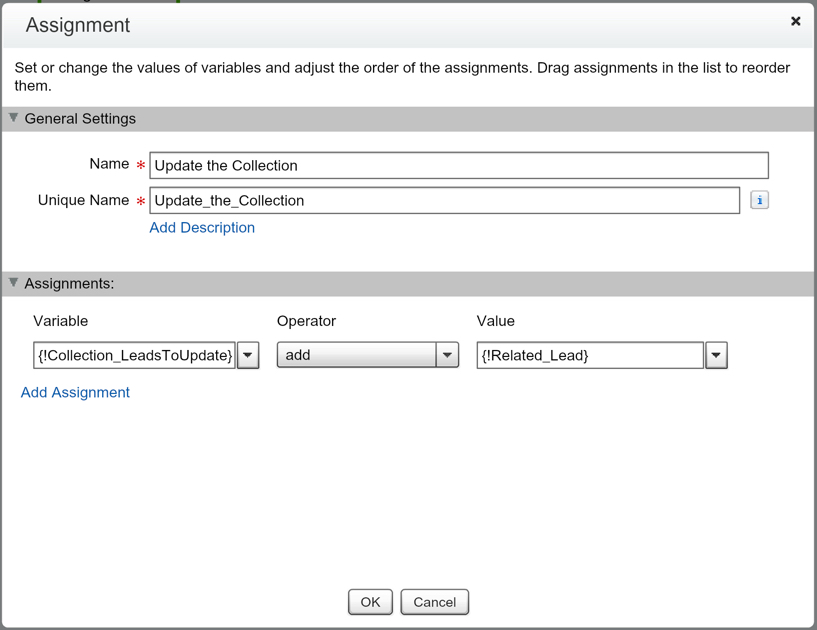Click into the Name text field

coord(458,165)
